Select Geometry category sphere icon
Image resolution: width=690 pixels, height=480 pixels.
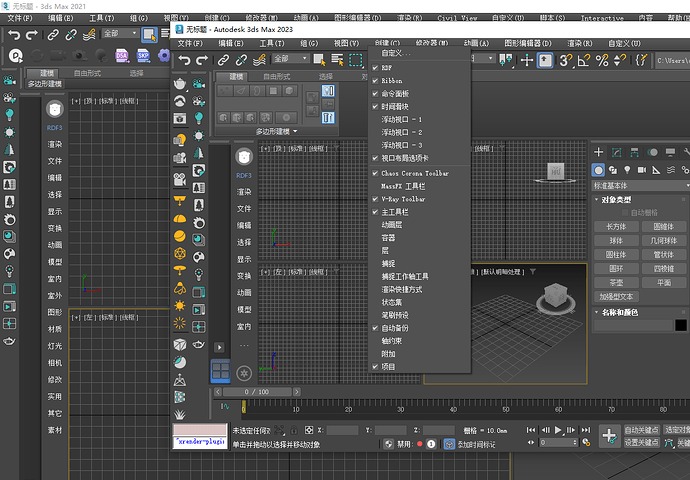pos(598,170)
